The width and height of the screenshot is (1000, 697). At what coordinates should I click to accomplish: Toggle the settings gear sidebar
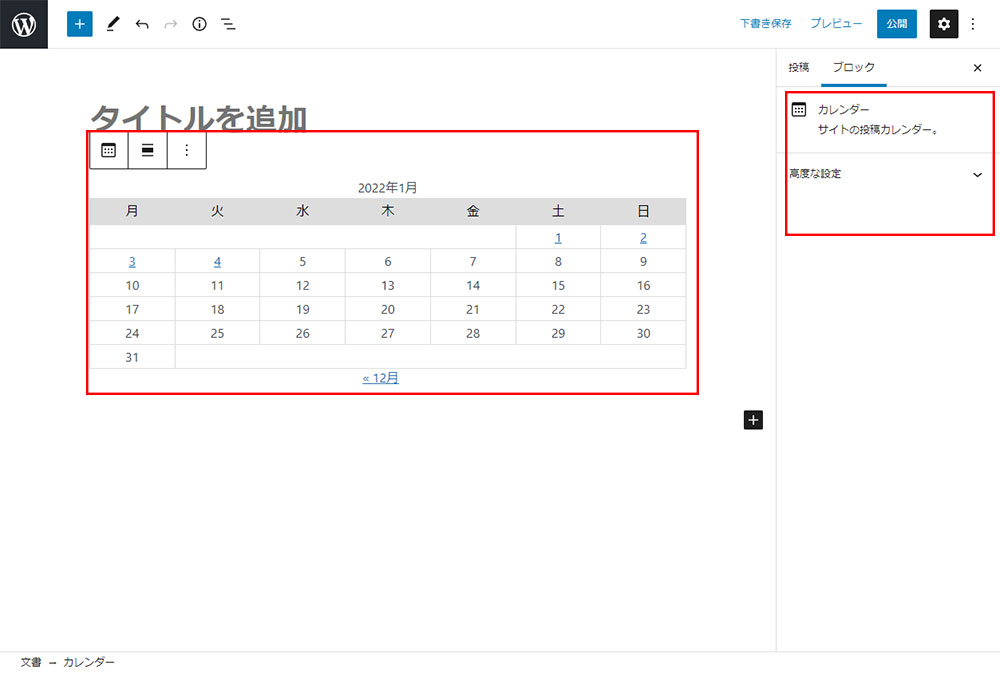[x=943, y=24]
